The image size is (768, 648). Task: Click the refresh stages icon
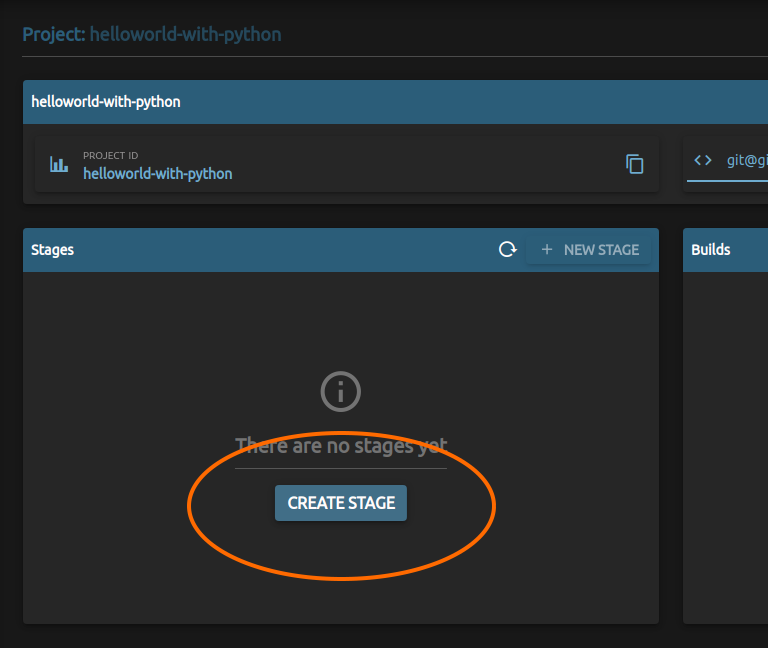[508, 250]
